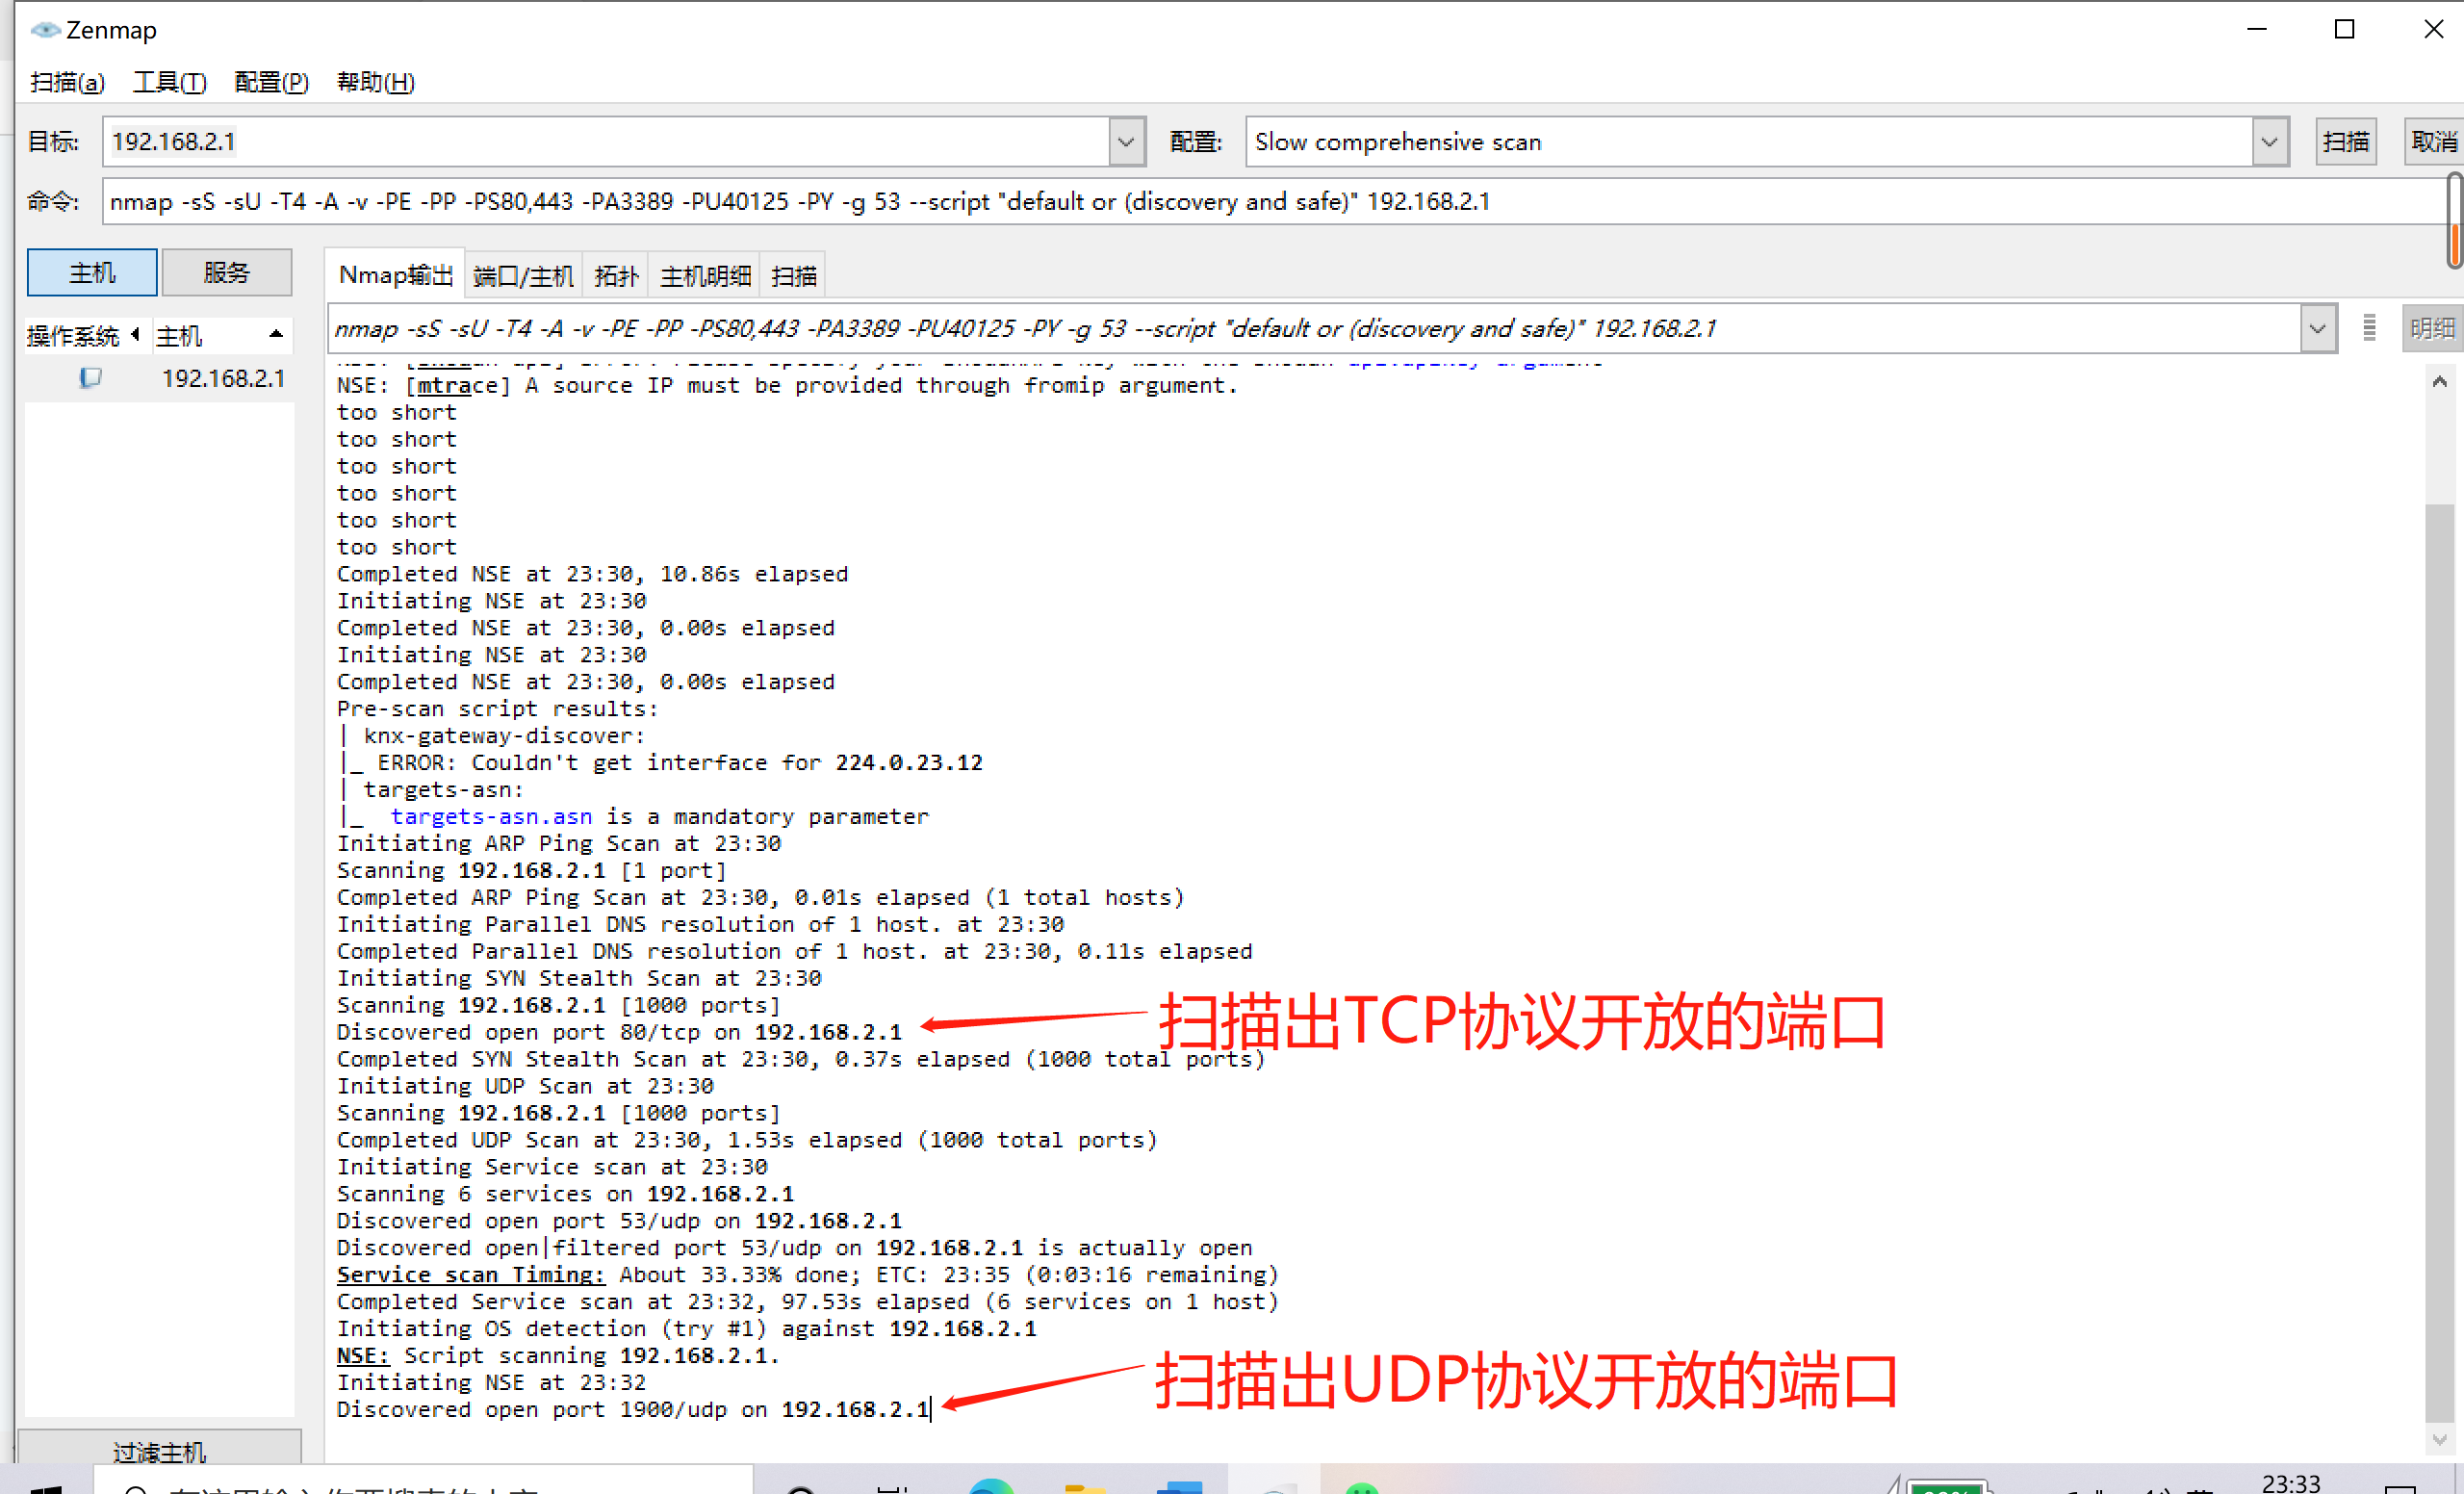Click 'Discovered open port 1900/udp on 192.168.2.1' line
Image resolution: width=2464 pixels, height=1494 pixels.
coord(633,1409)
